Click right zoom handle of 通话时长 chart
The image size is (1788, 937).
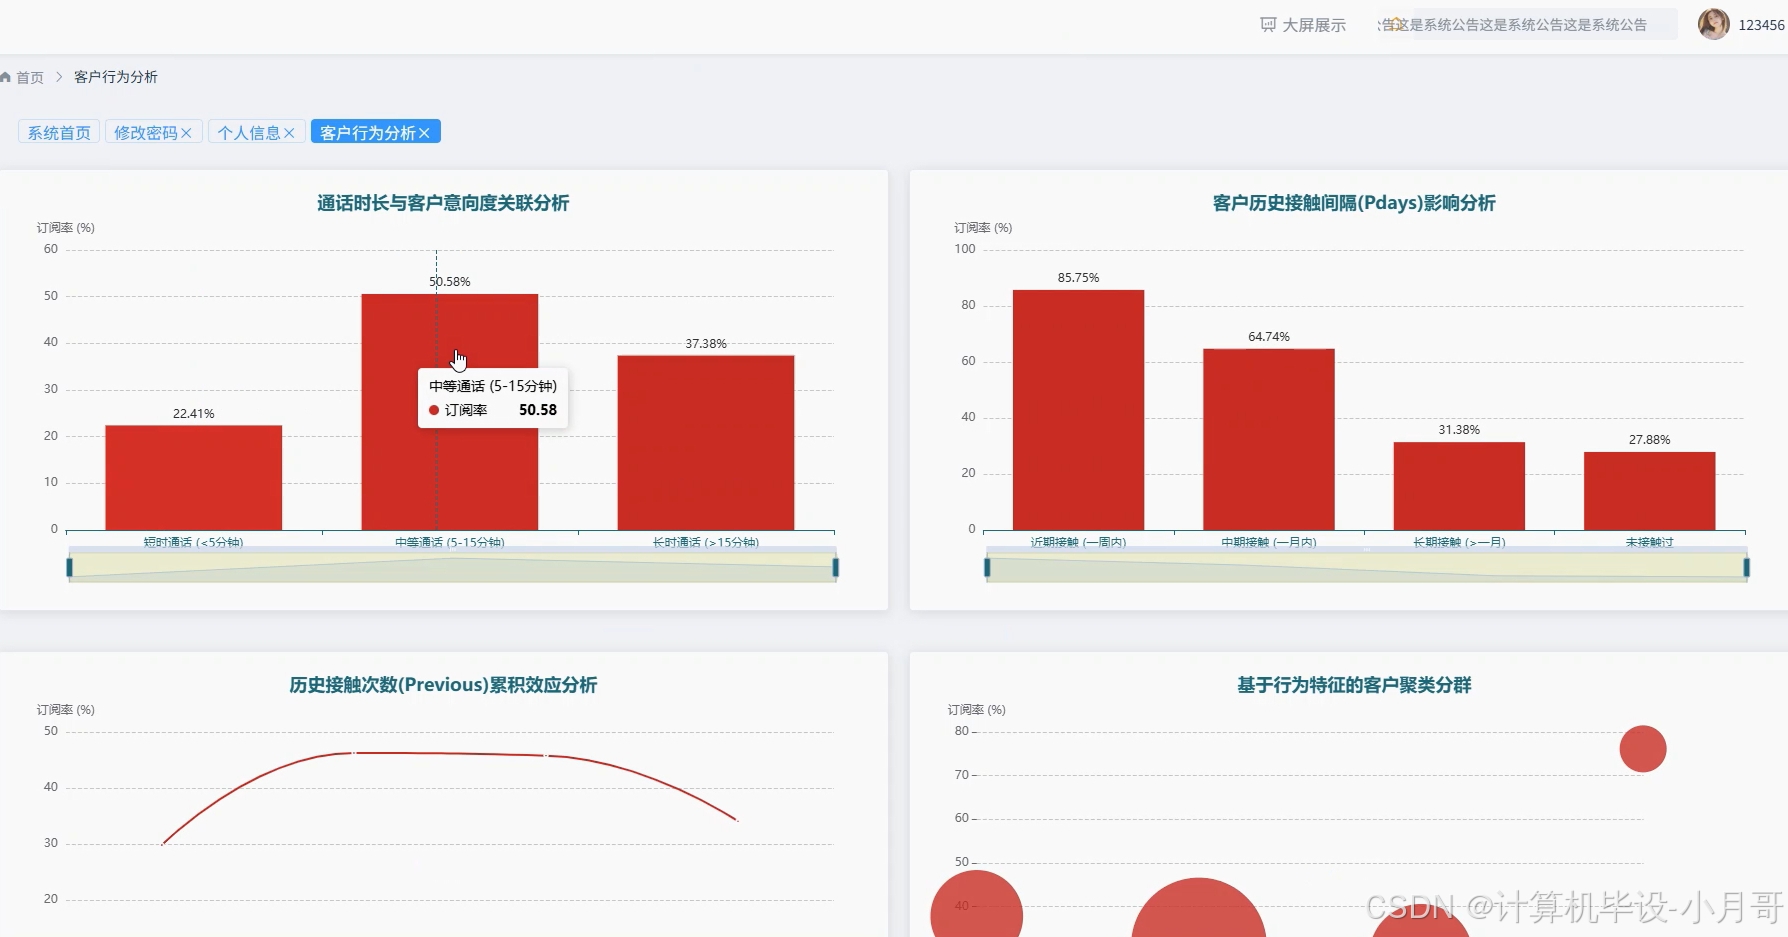pos(835,568)
